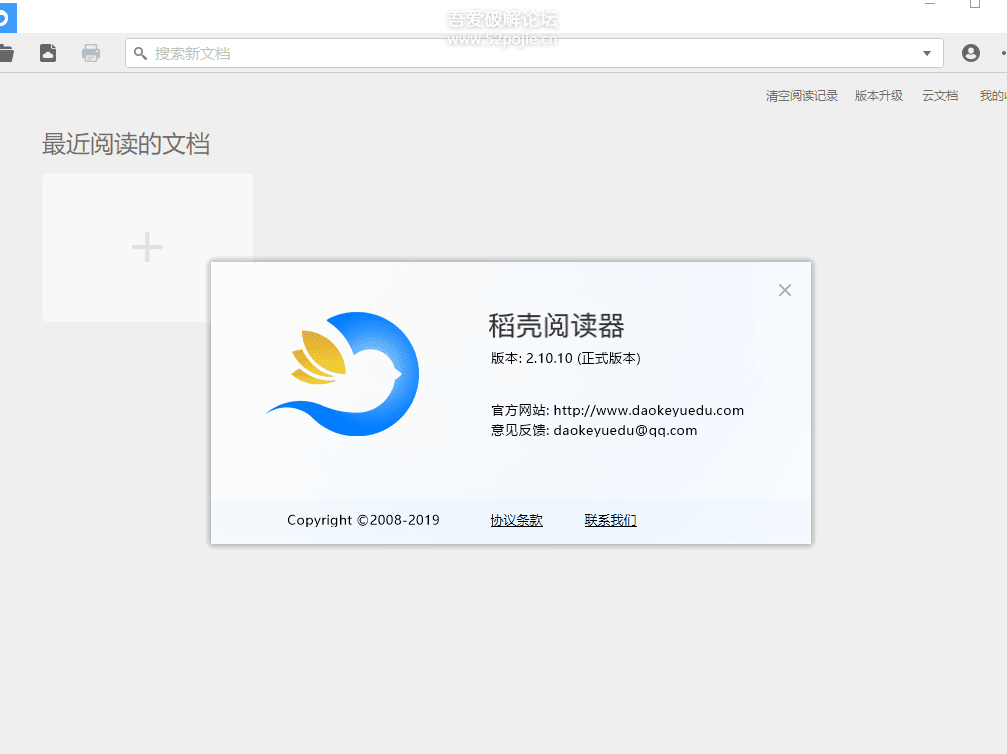The height and width of the screenshot is (754, 1007).
Task: Select the print icon
Action: click(x=90, y=53)
